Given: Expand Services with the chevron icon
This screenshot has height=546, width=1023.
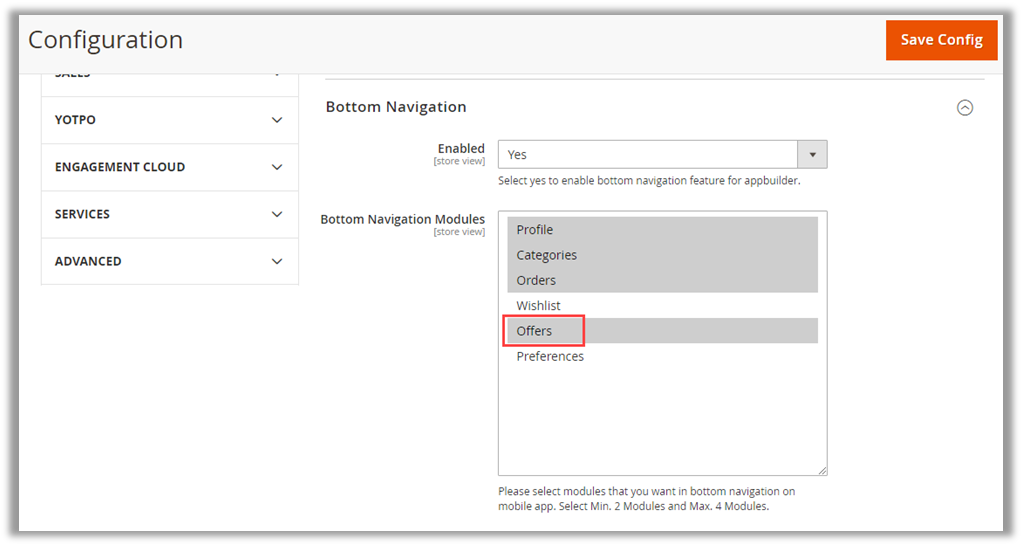Looking at the screenshot, I should 277,214.
